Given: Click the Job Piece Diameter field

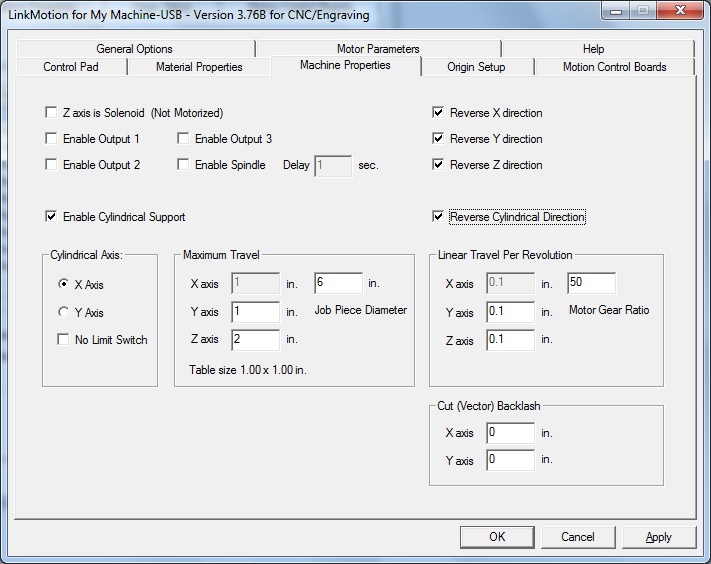Looking at the screenshot, I should coord(338,283).
